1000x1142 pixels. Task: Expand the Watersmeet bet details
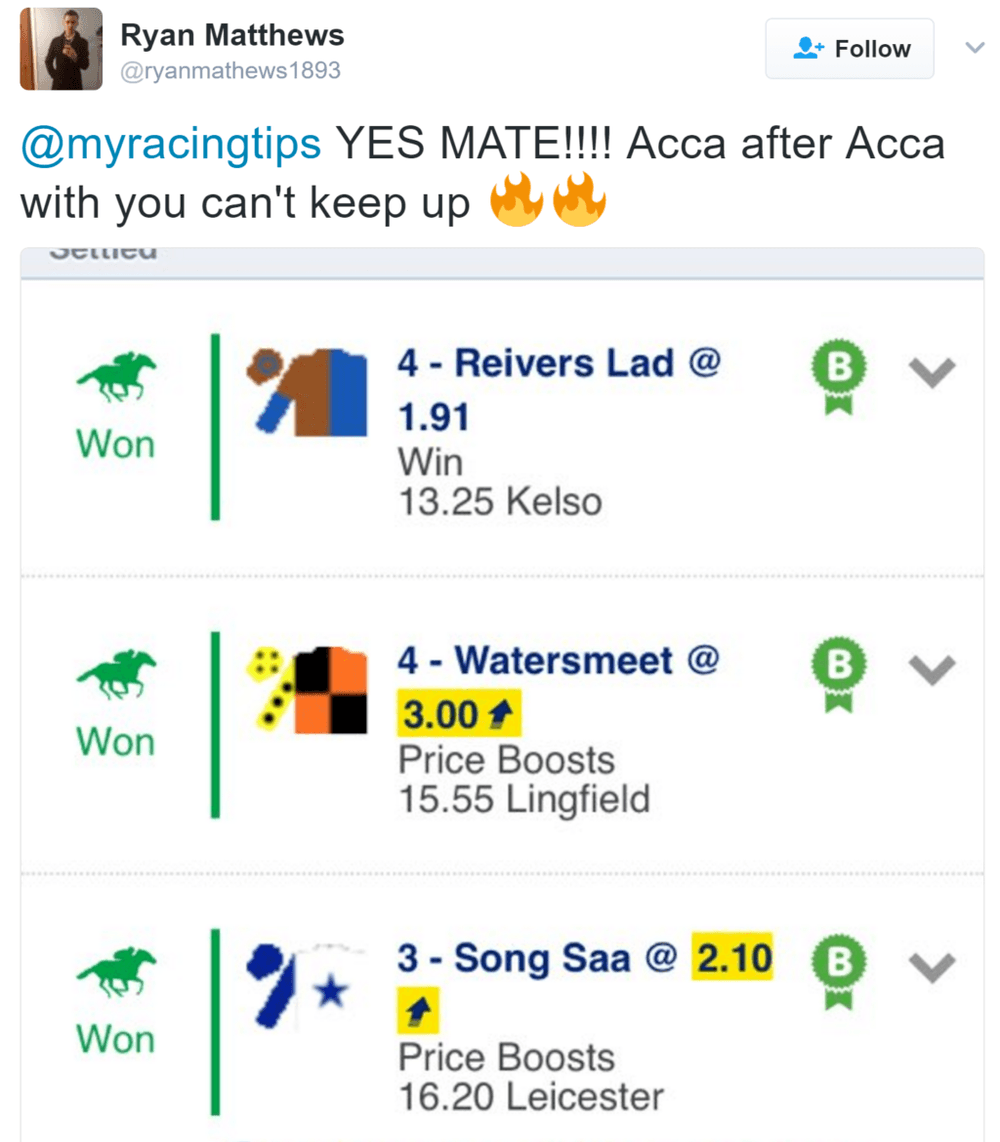(932, 669)
